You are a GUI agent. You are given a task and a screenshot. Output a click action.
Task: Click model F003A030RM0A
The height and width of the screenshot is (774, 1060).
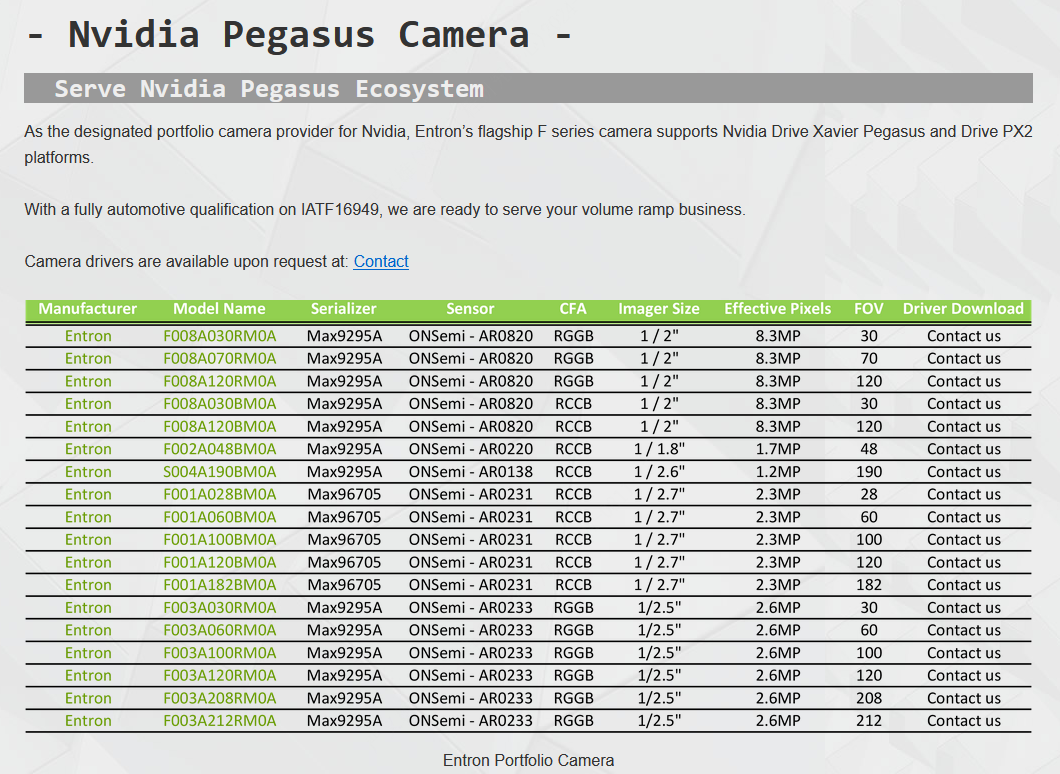click(220, 608)
